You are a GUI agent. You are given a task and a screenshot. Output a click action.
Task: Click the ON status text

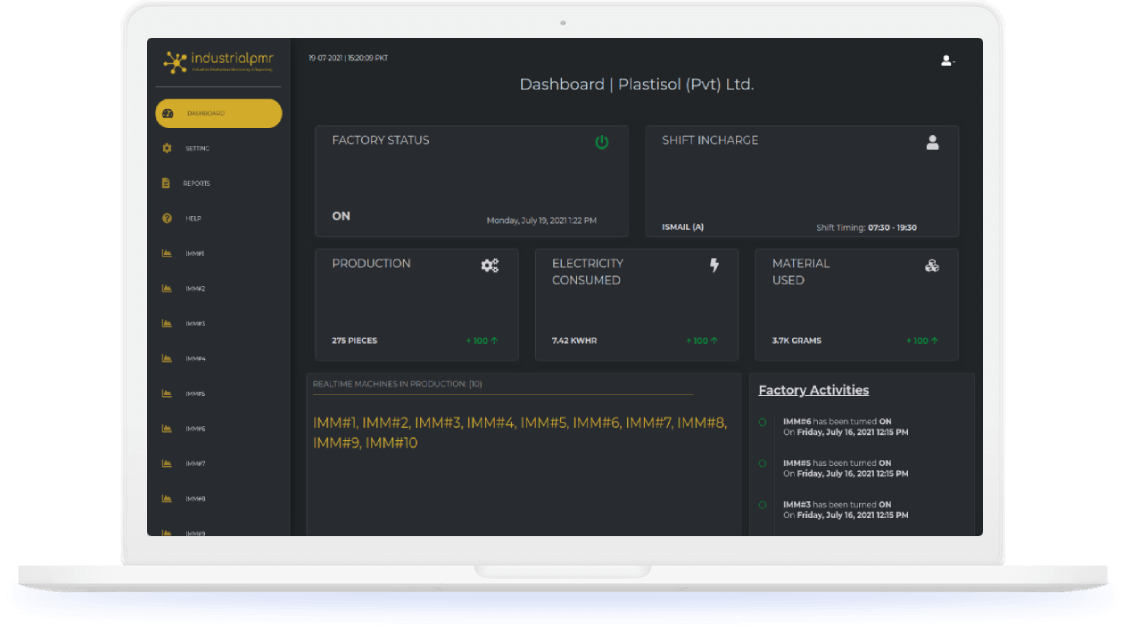pos(341,216)
